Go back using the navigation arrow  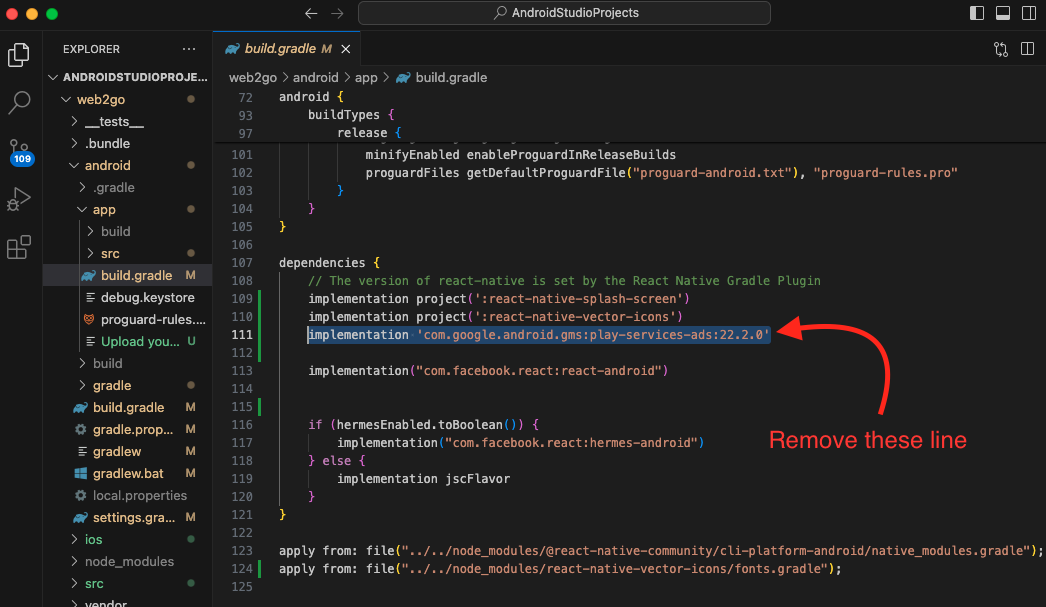[311, 13]
